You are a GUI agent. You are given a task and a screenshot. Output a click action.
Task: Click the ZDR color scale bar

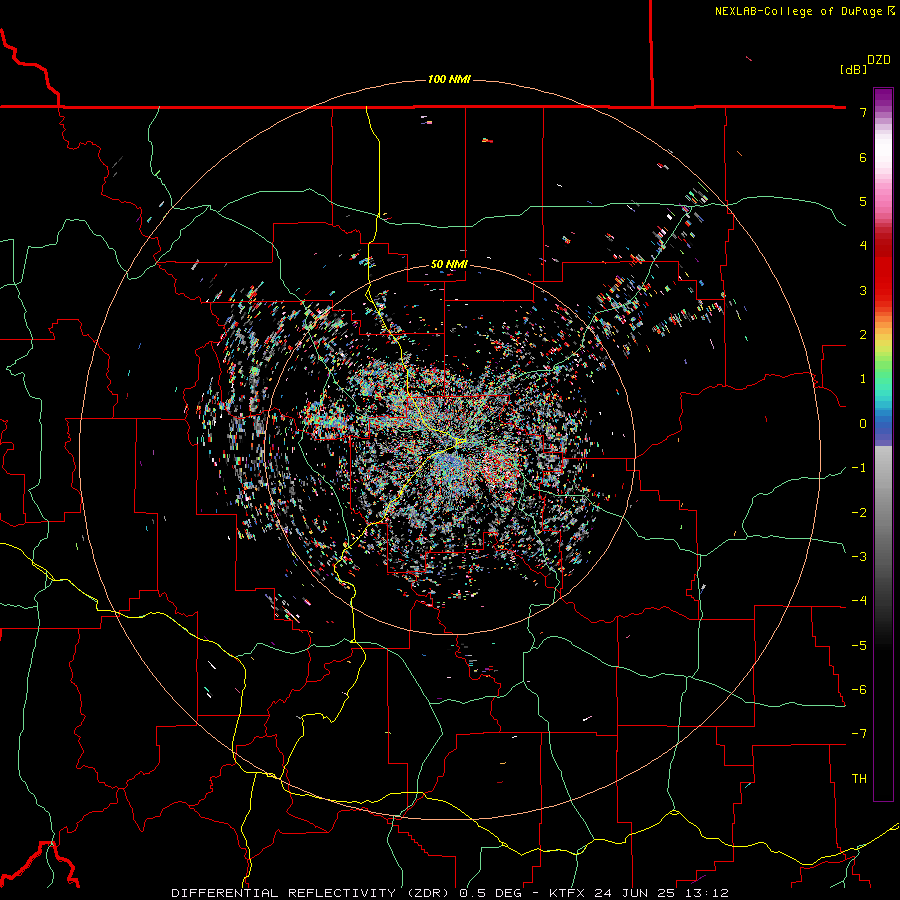[883, 444]
